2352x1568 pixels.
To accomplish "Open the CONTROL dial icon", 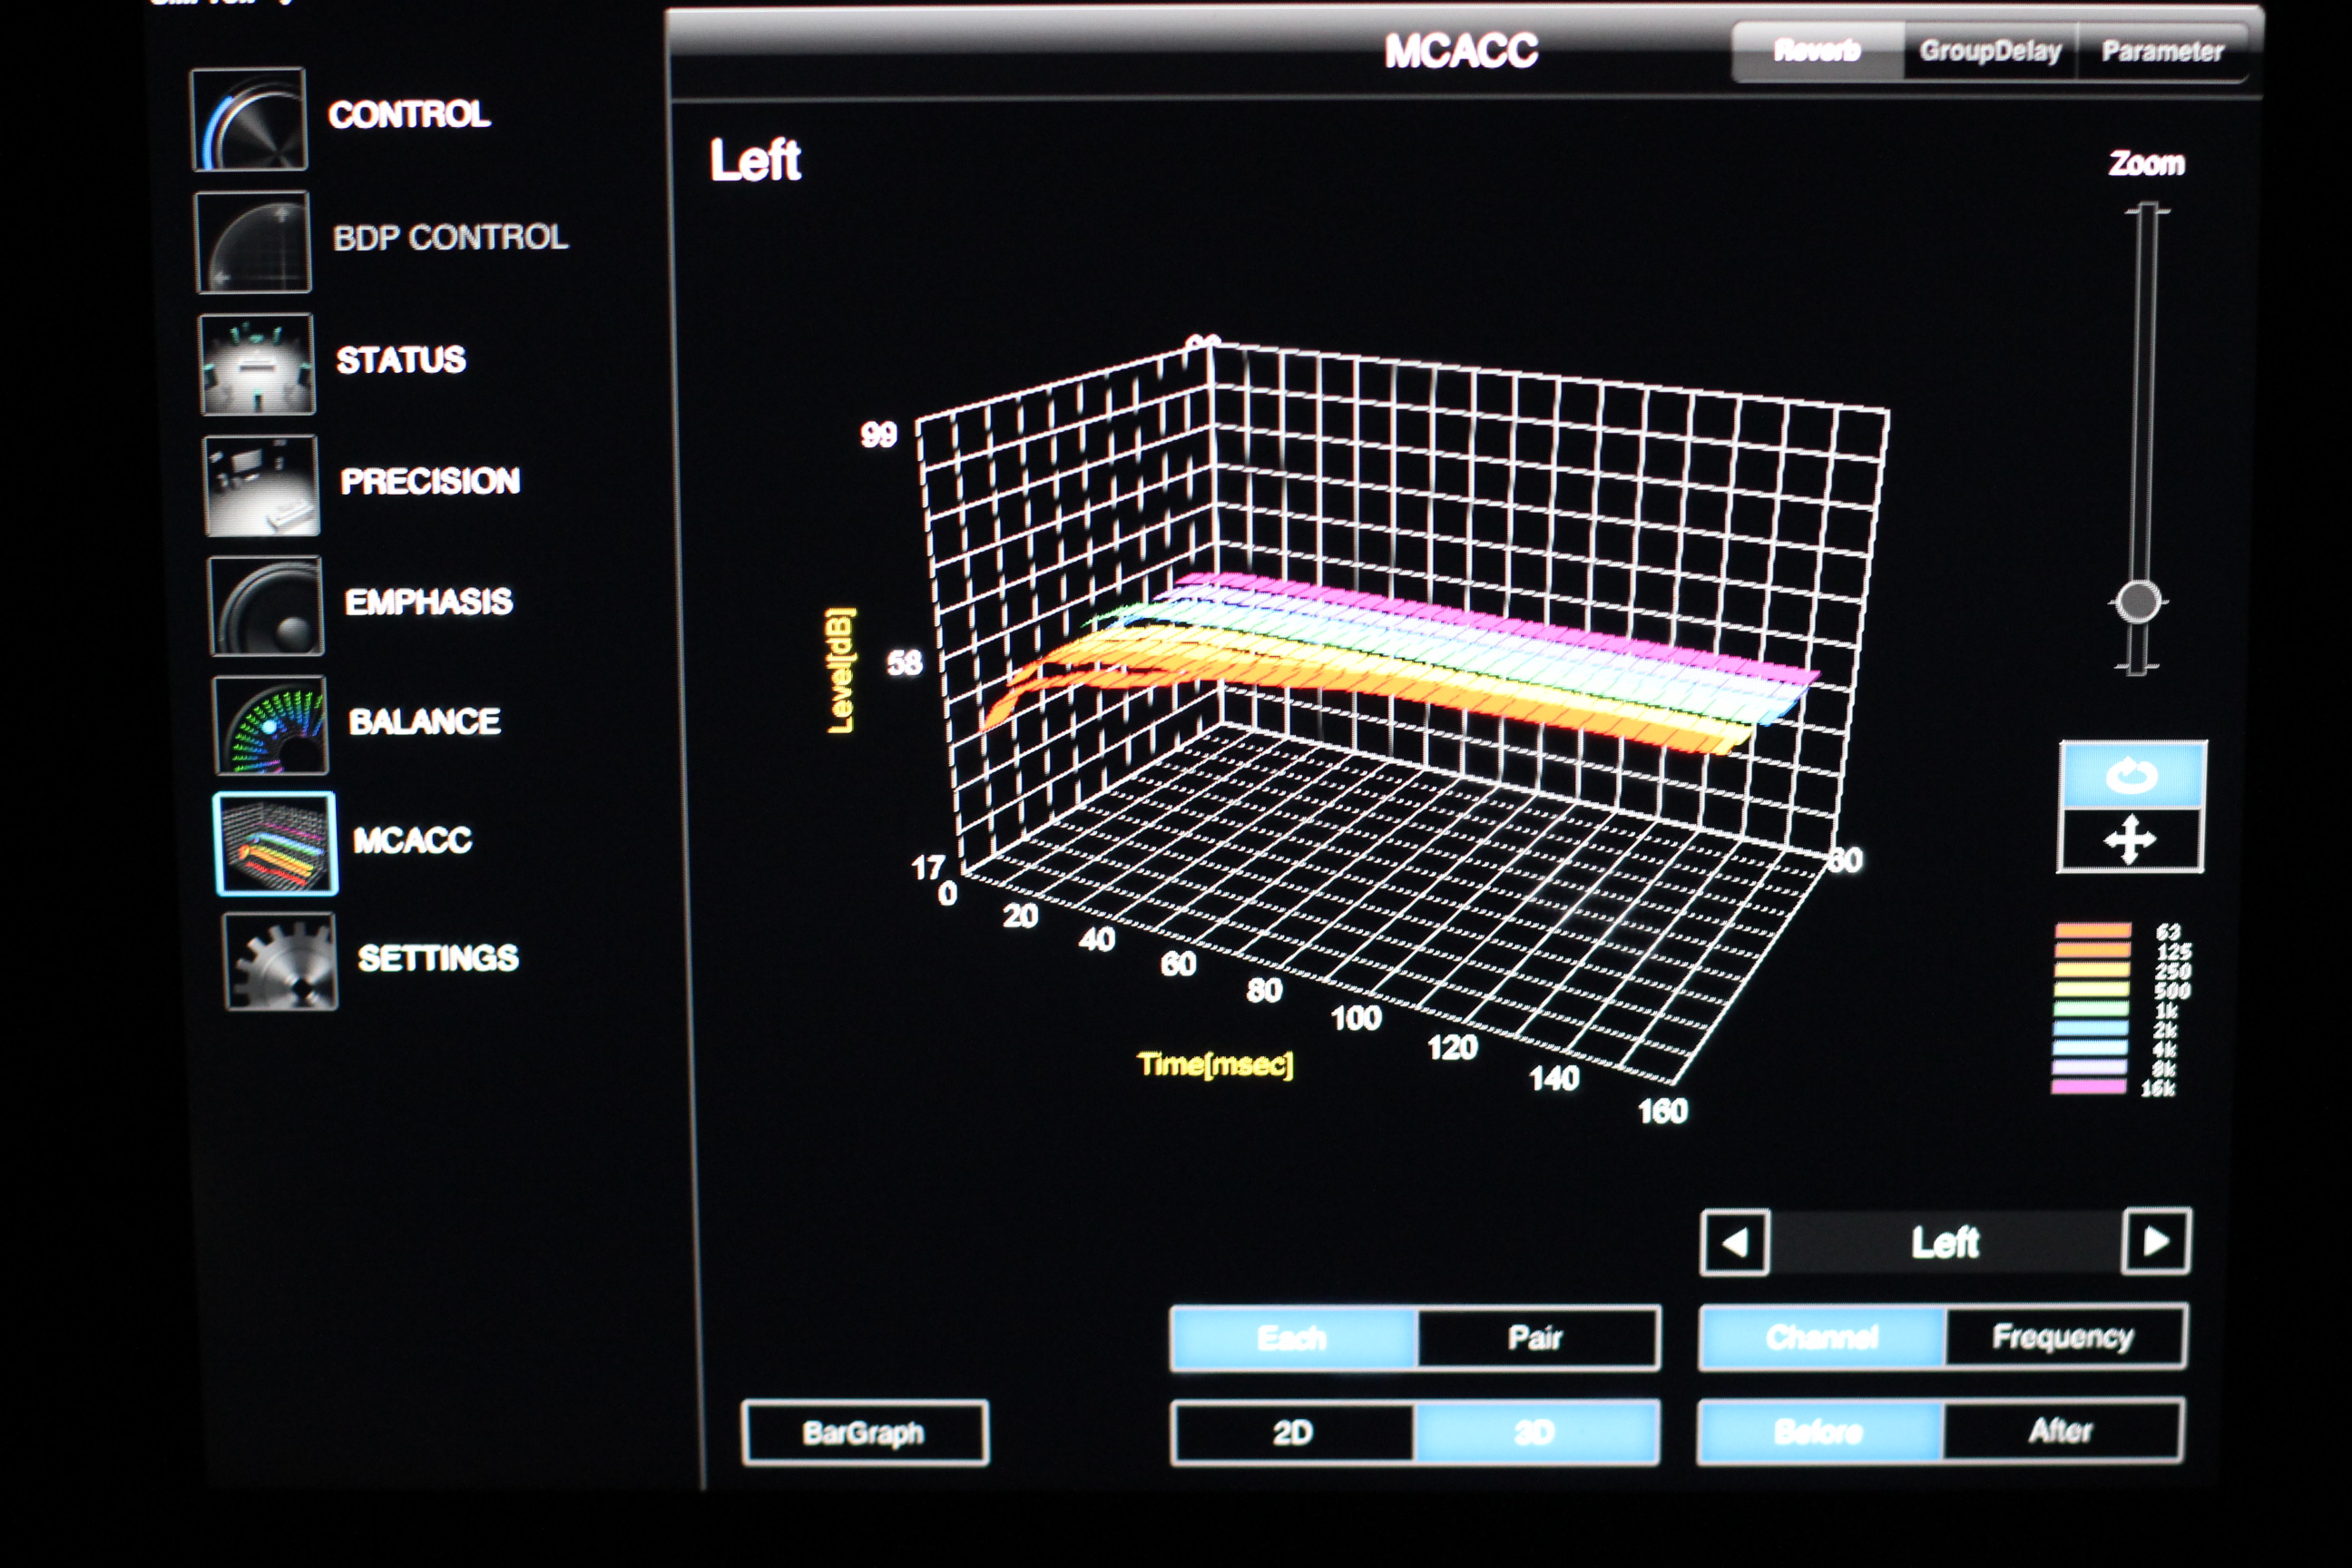I will pyautogui.click(x=248, y=119).
